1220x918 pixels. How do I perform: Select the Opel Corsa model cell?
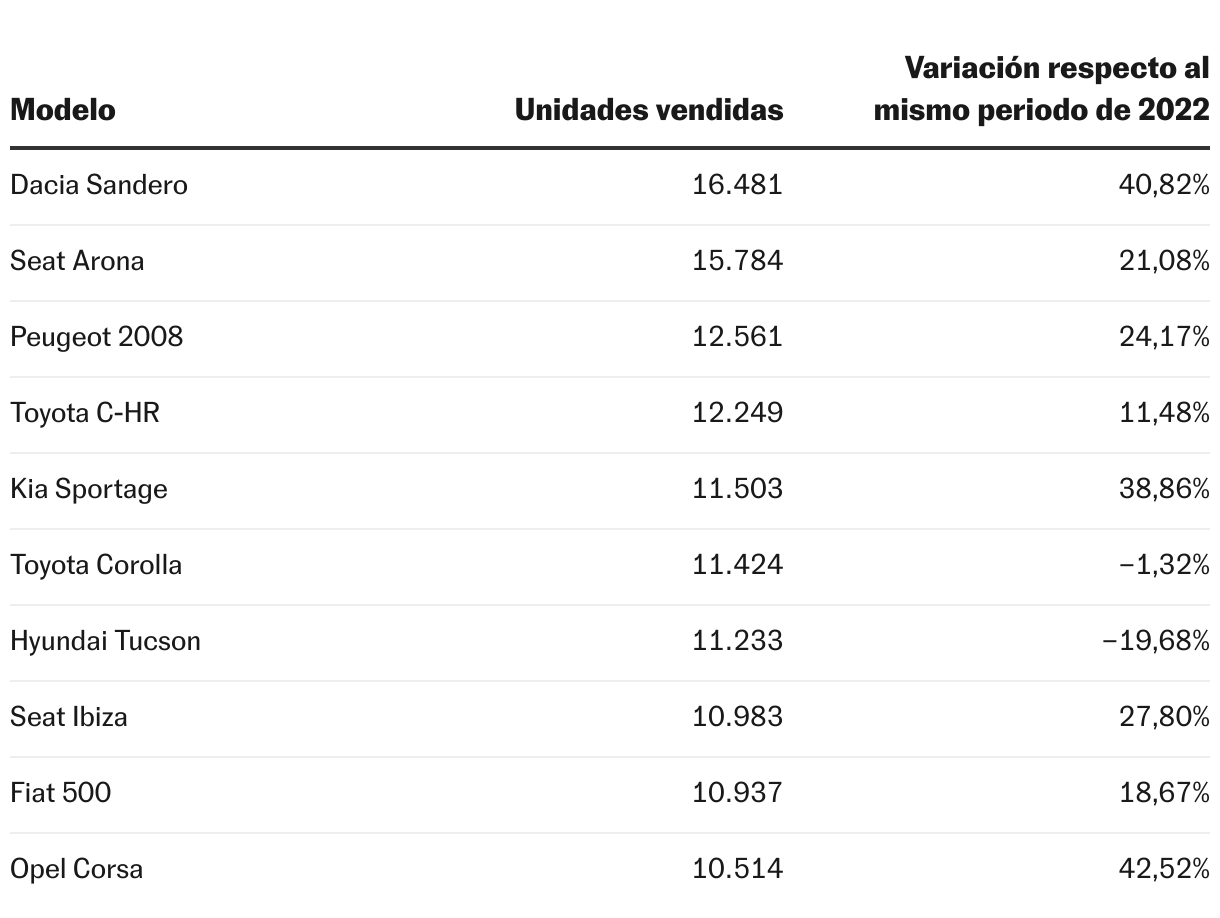pyautogui.click(x=77, y=869)
